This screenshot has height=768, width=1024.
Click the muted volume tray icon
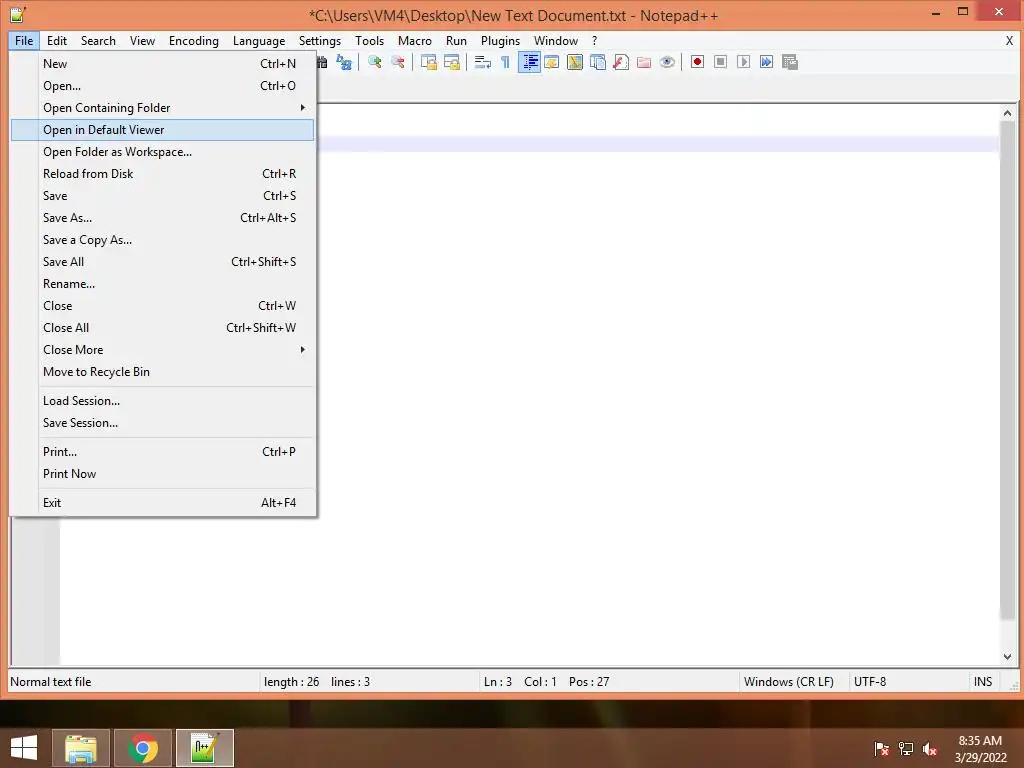pos(930,749)
